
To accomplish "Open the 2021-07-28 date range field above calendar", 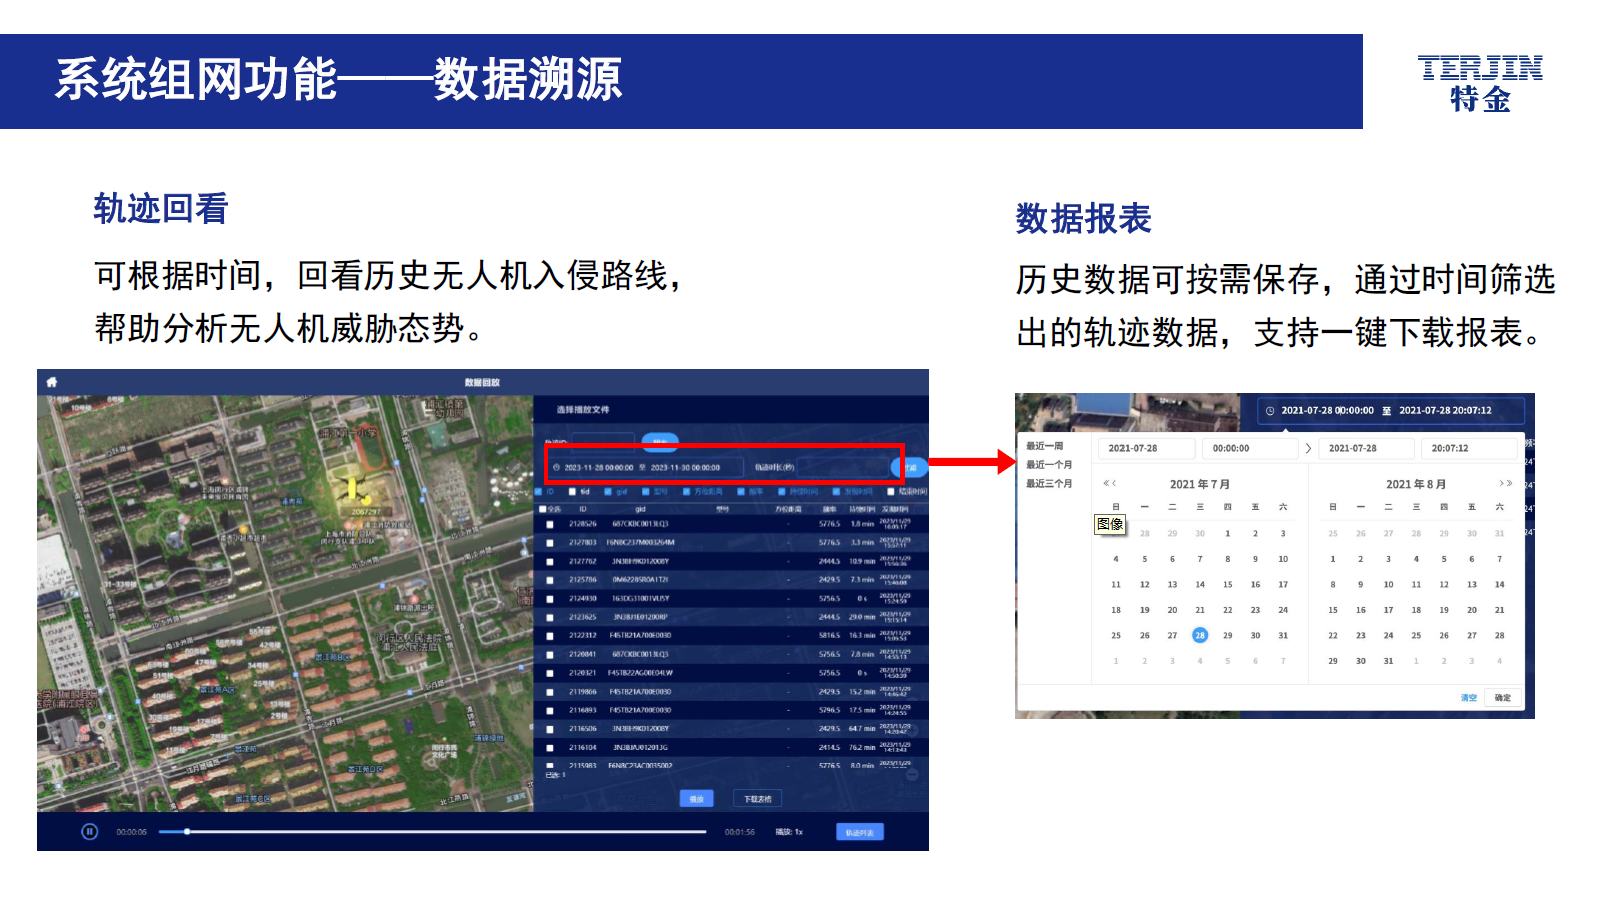I will coord(1391,410).
